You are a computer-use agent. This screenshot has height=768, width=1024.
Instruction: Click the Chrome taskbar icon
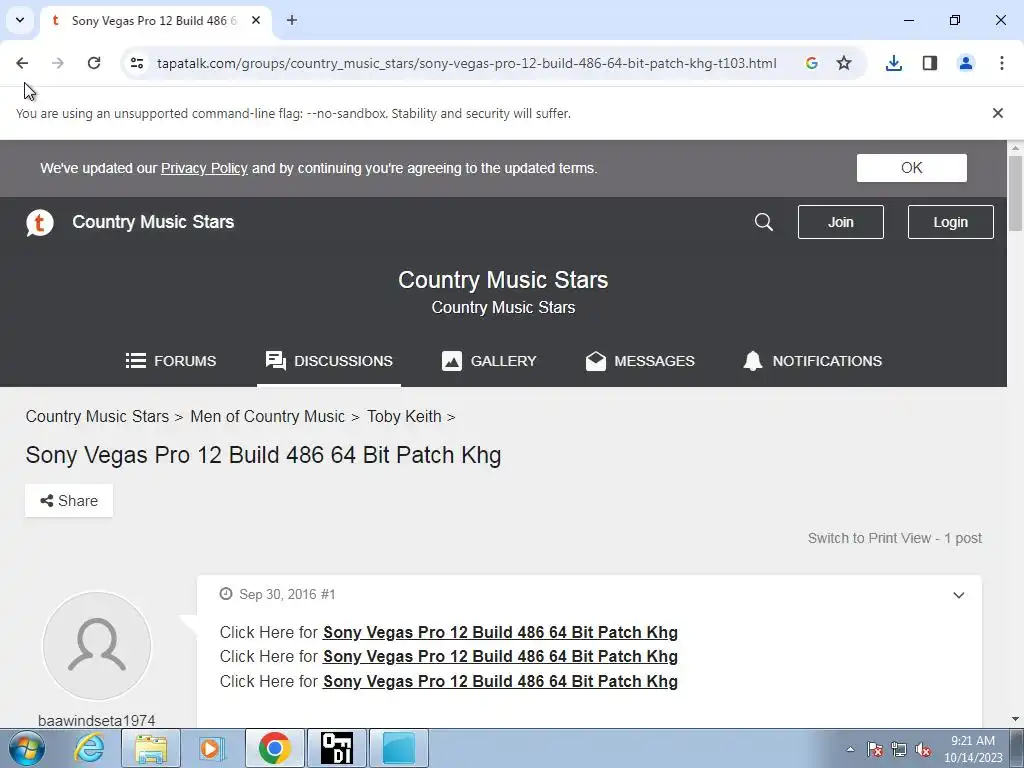point(274,748)
